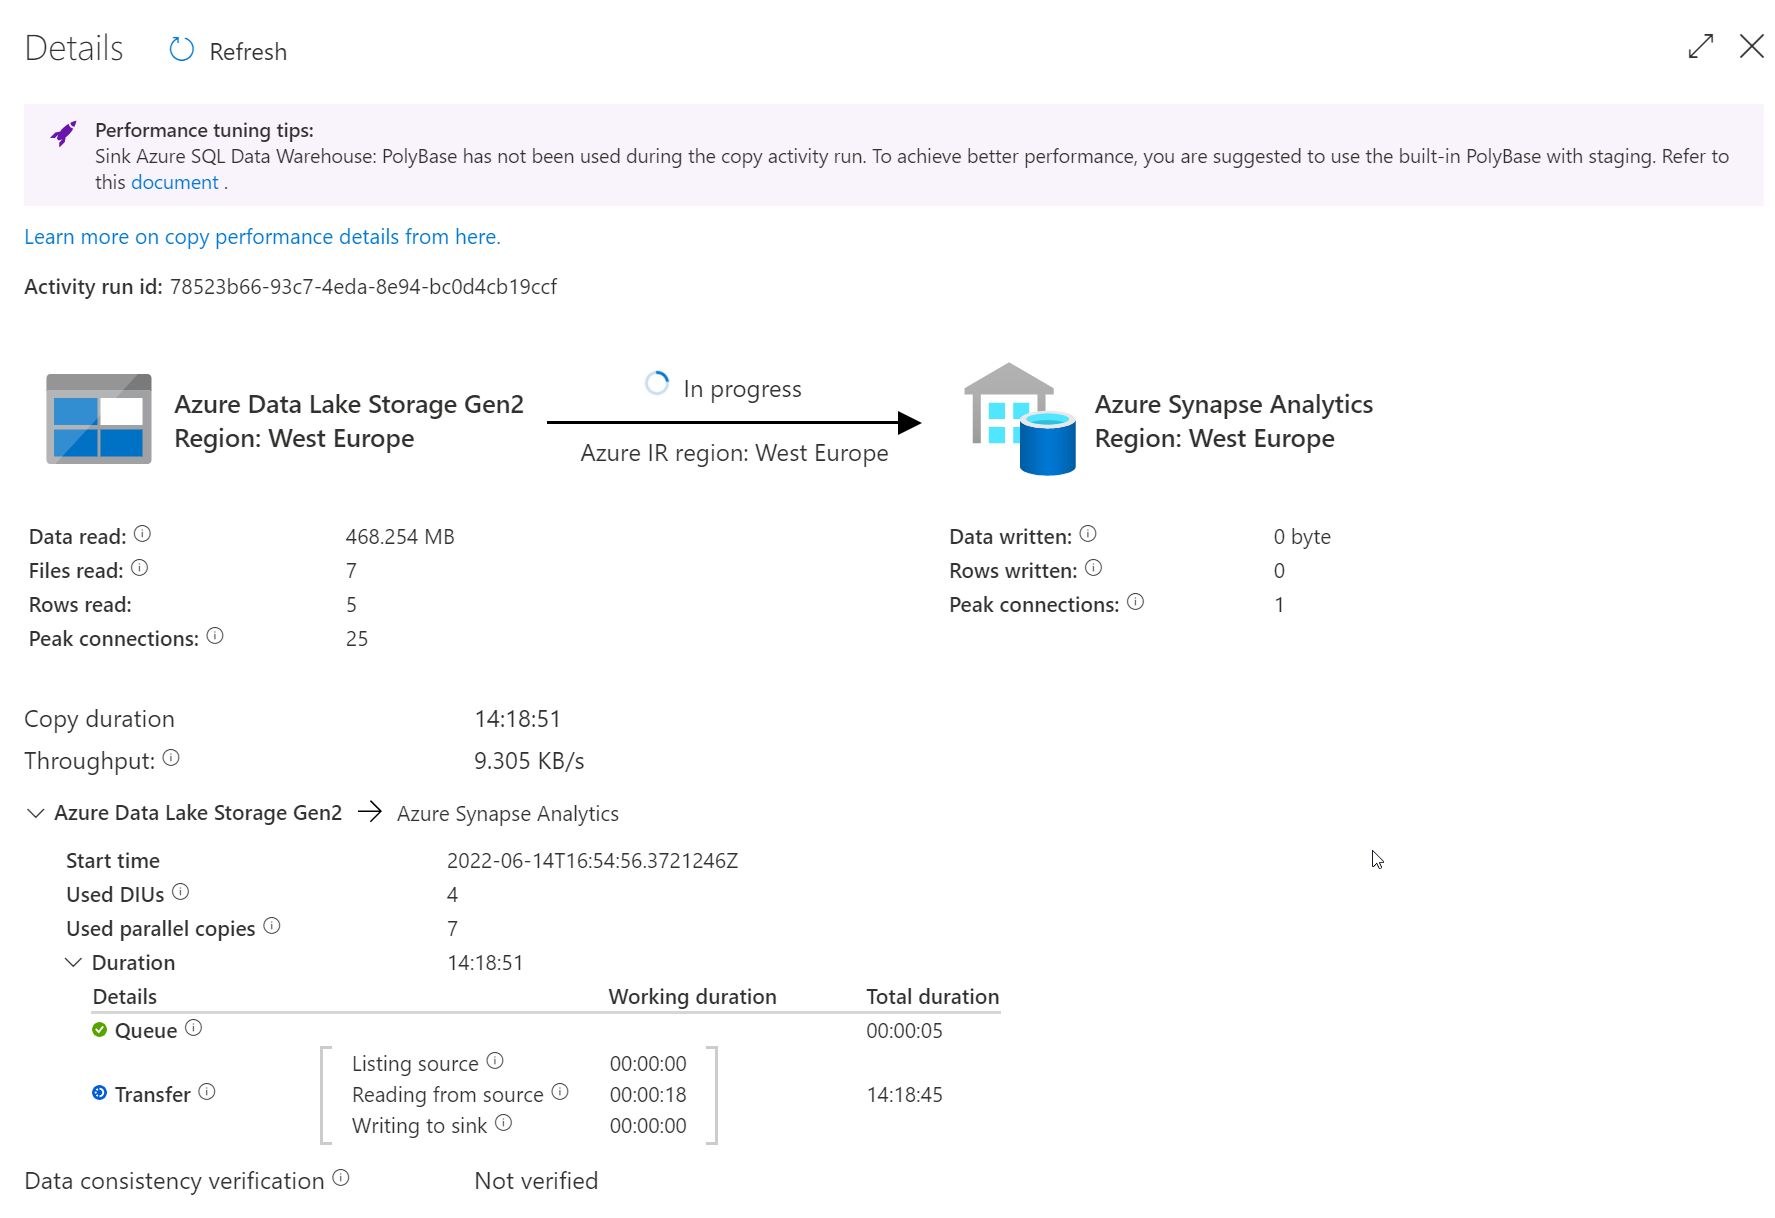The image size is (1775, 1218).
Task: Close the Details panel
Action: 1751,46
